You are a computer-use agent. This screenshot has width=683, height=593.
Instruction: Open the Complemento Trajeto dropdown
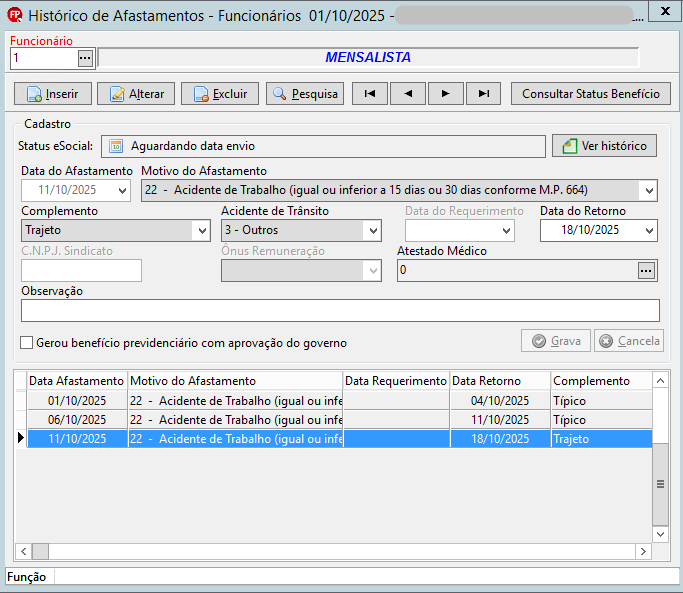tap(202, 230)
